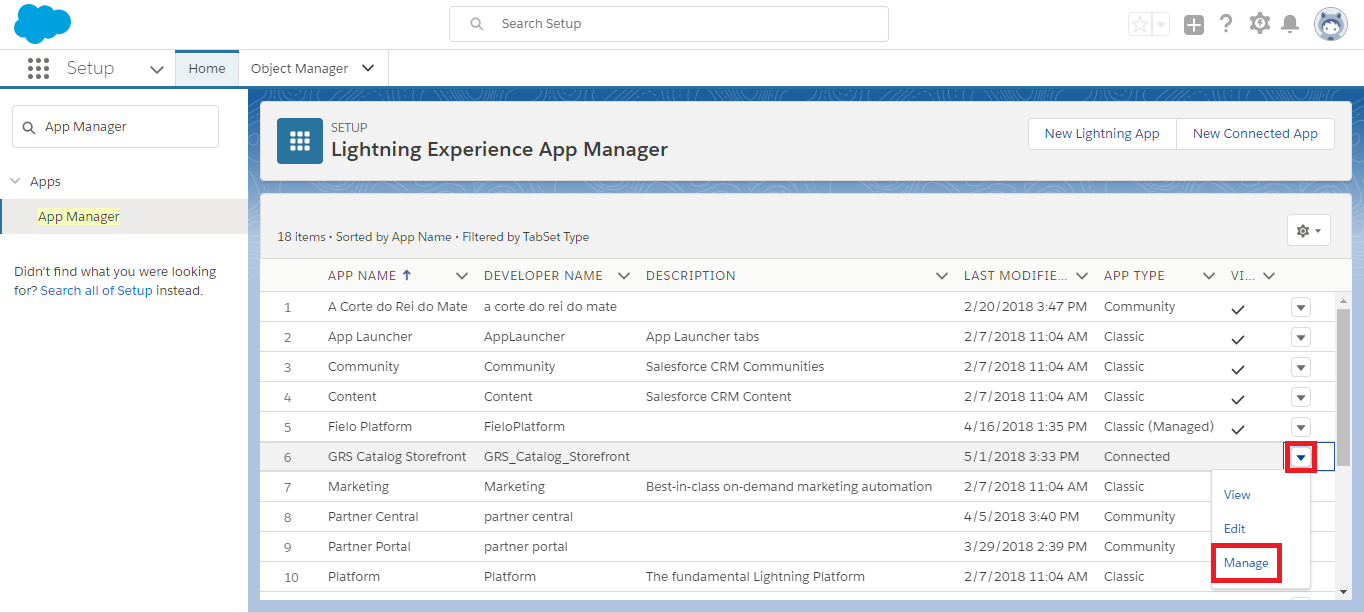Screen dimensions: 1364x613
Task: Open the App Name column menu chevron
Action: pyautogui.click(x=462, y=276)
